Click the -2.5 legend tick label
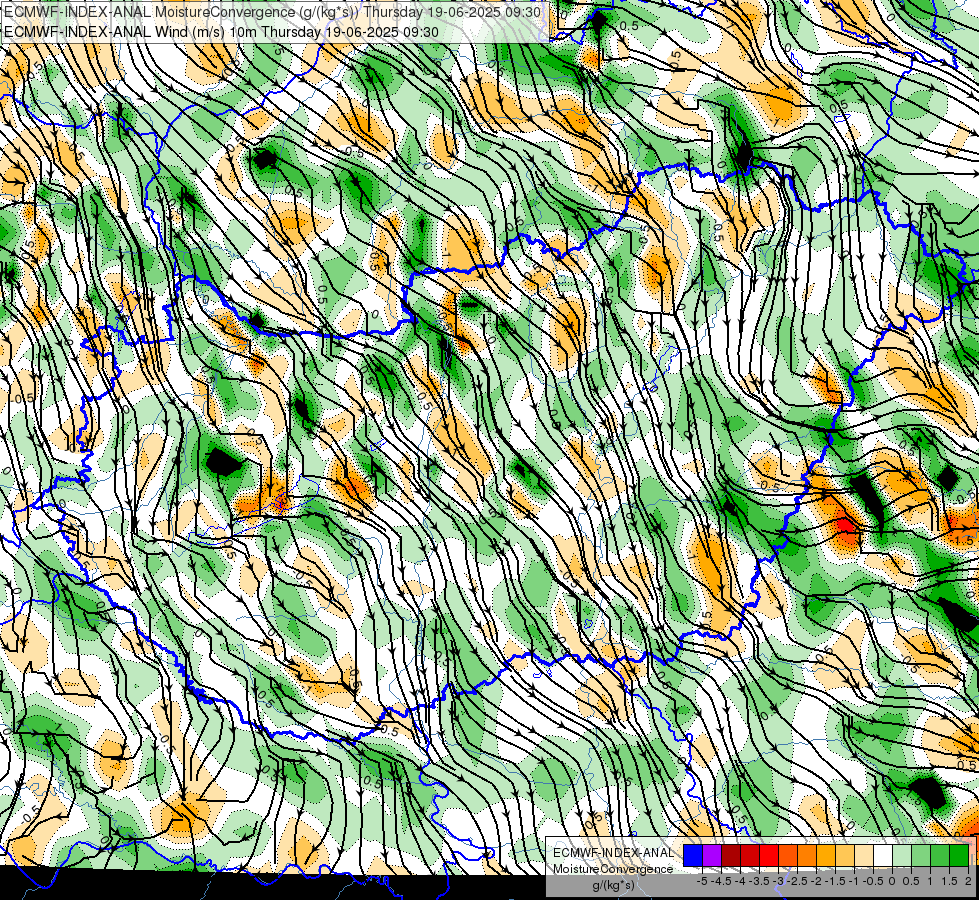Image resolution: width=979 pixels, height=900 pixels. click(x=797, y=881)
